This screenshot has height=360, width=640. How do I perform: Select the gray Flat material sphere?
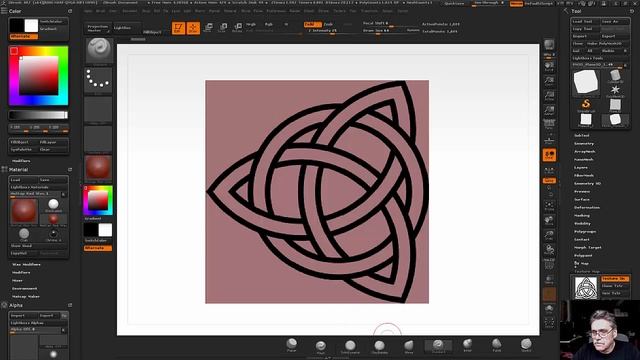pyautogui.click(x=24, y=234)
